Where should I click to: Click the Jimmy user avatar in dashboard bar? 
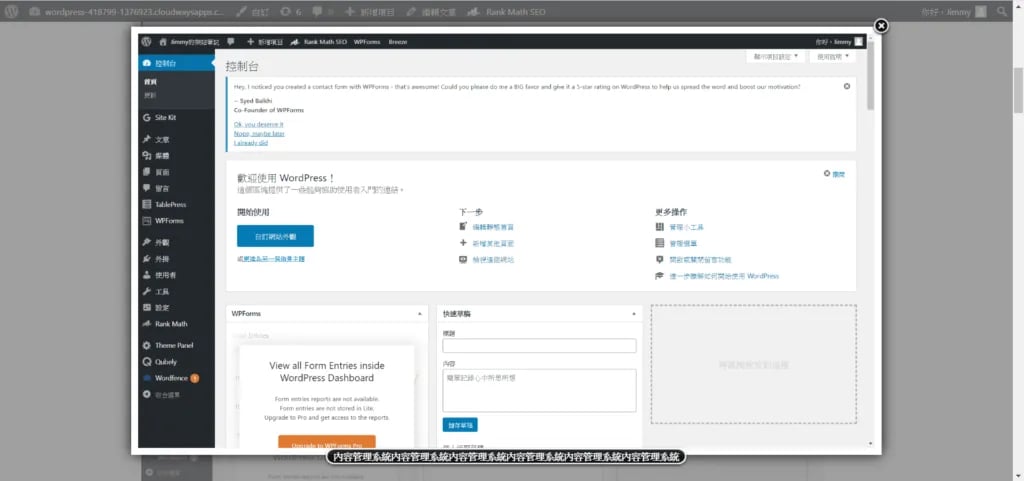pos(858,42)
